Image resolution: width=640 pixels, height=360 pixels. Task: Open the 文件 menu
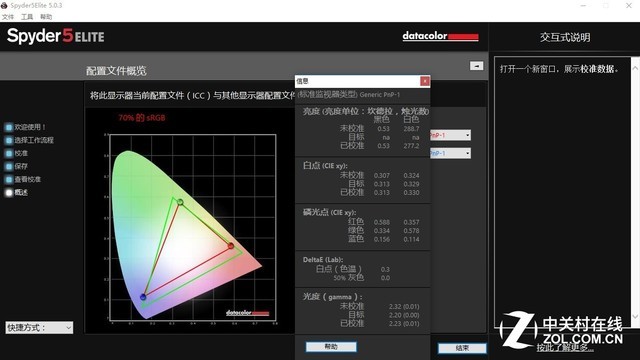click(8, 17)
